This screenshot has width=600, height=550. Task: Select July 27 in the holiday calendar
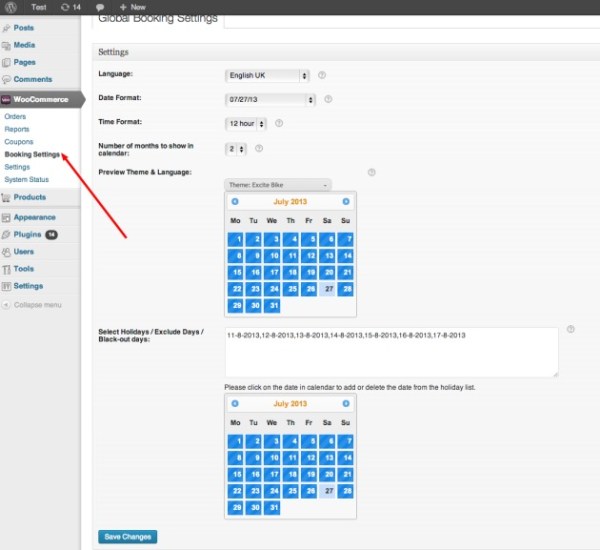(x=327, y=490)
